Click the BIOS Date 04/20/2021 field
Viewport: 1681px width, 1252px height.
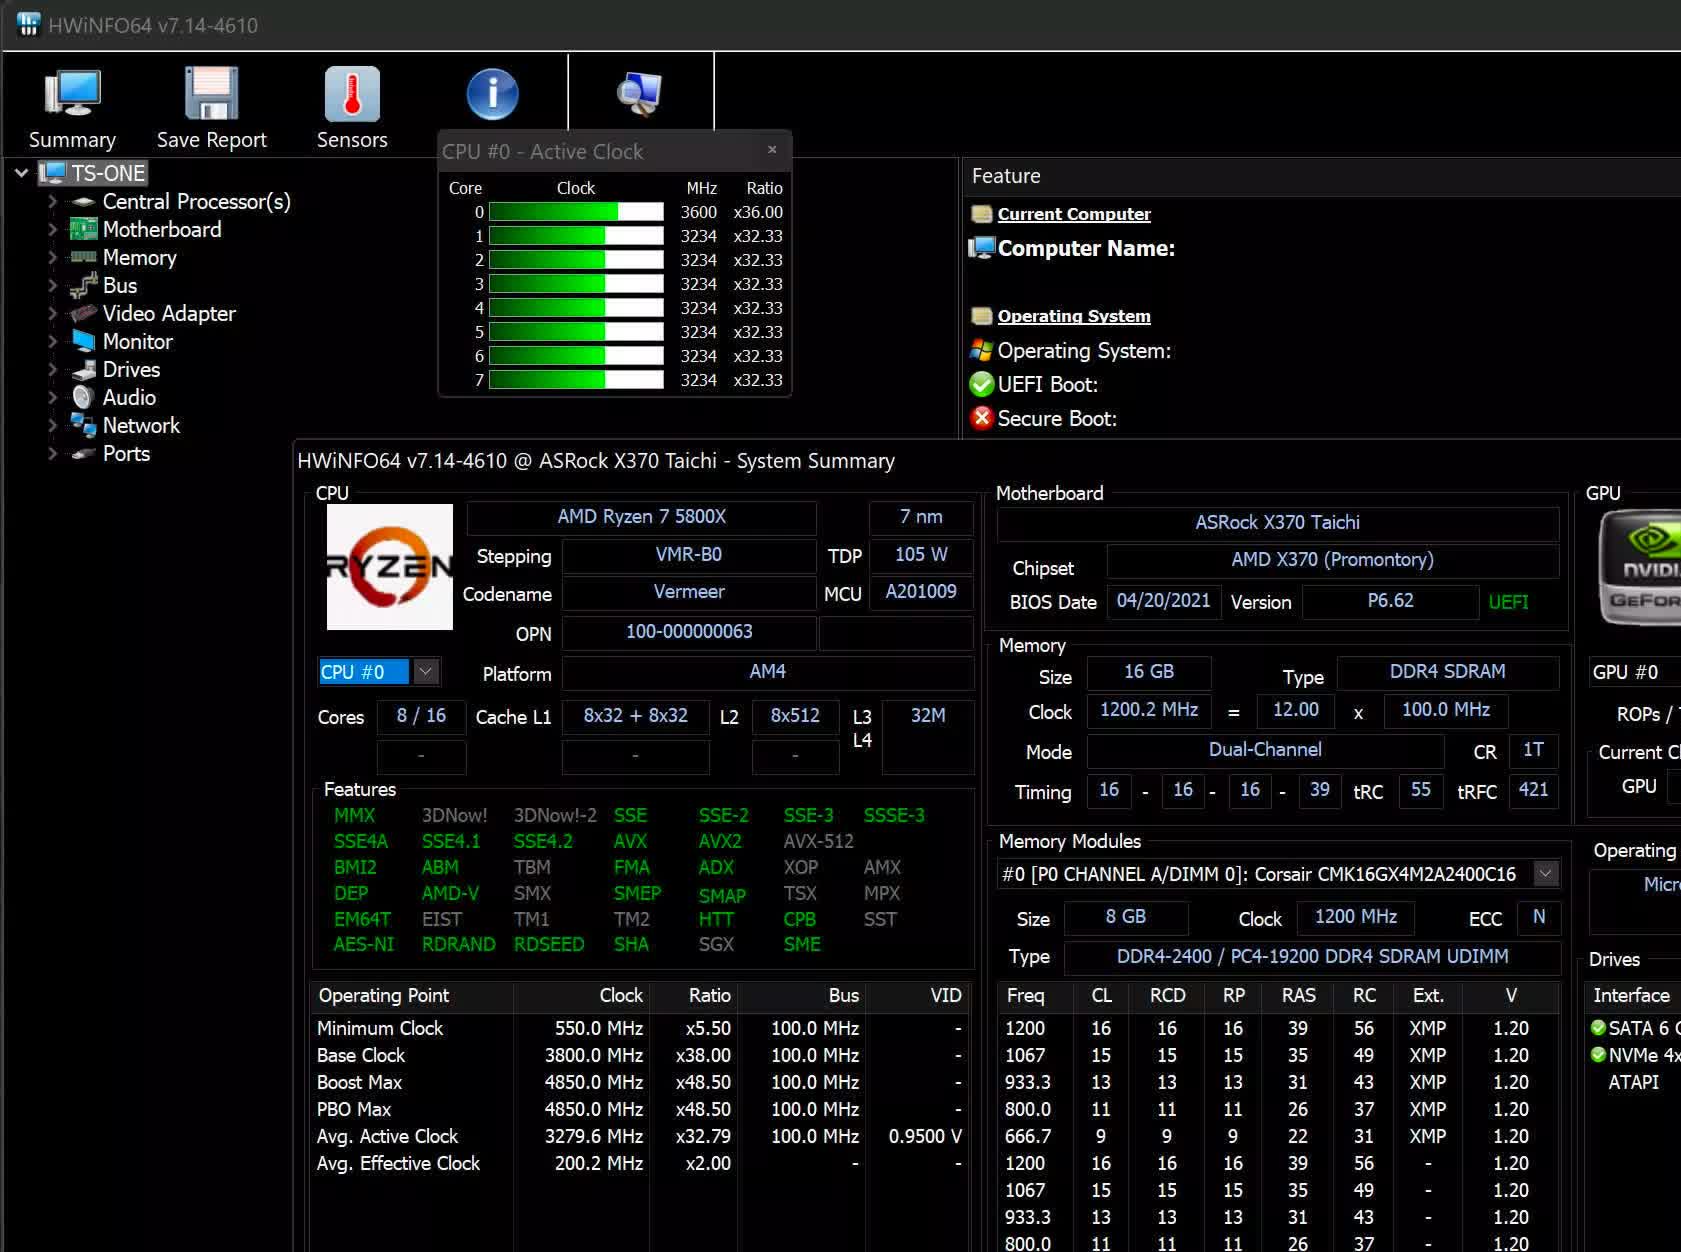tap(1164, 601)
